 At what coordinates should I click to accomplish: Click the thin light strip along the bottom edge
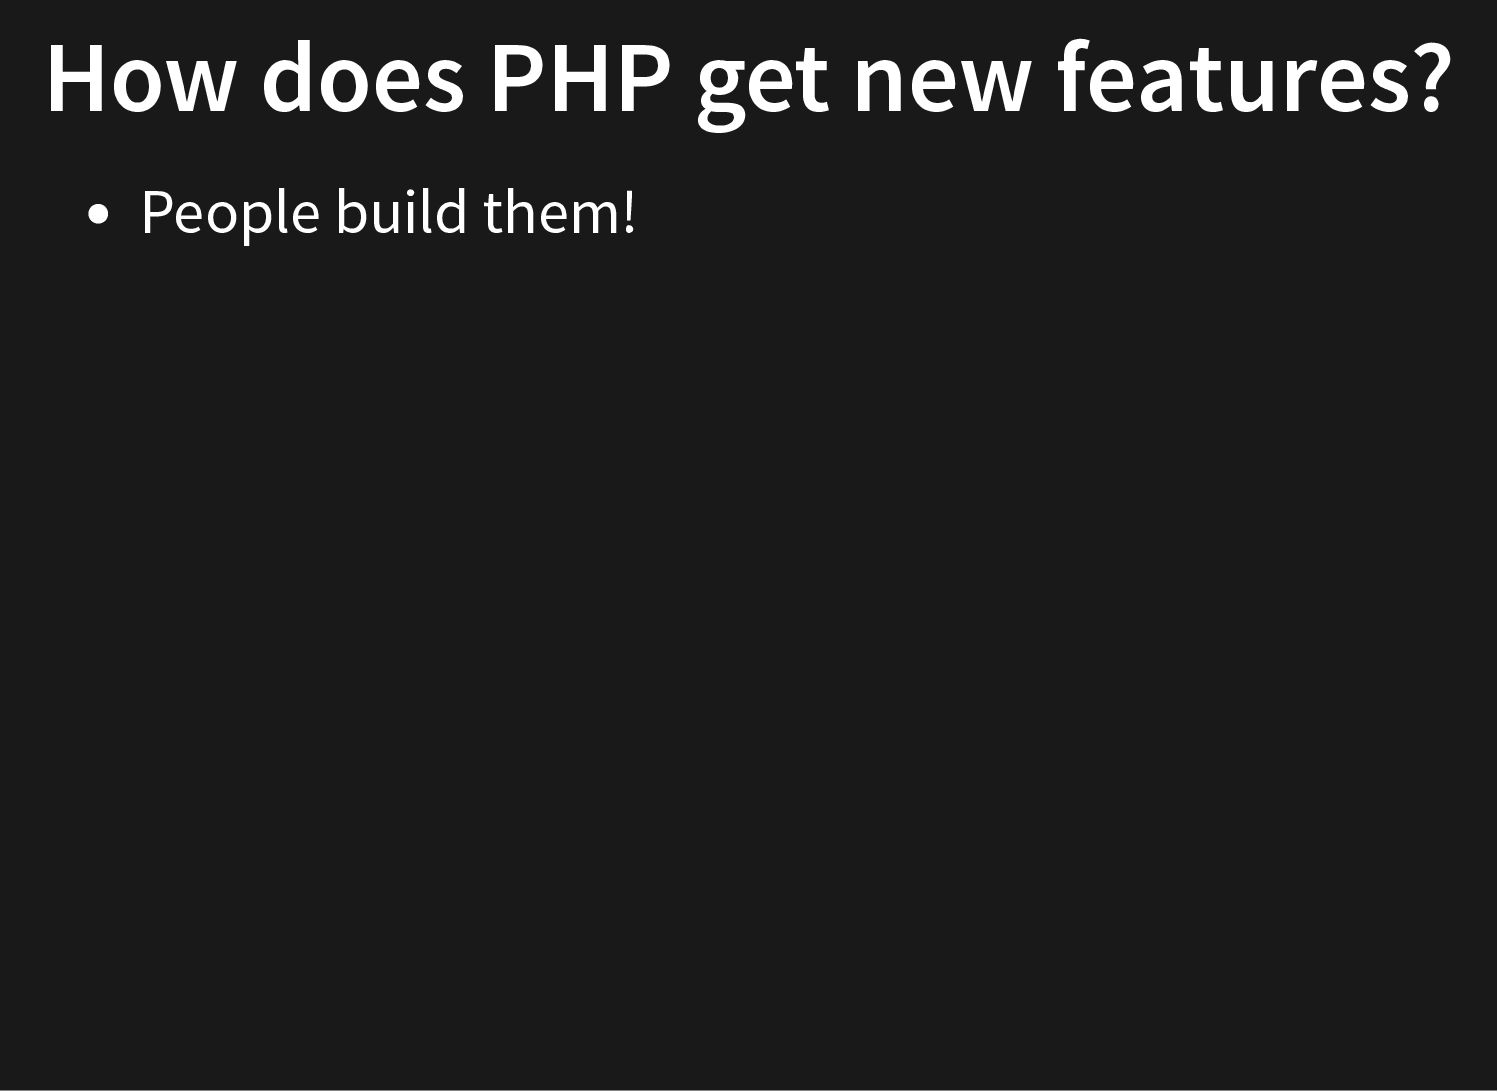[748, 1090]
